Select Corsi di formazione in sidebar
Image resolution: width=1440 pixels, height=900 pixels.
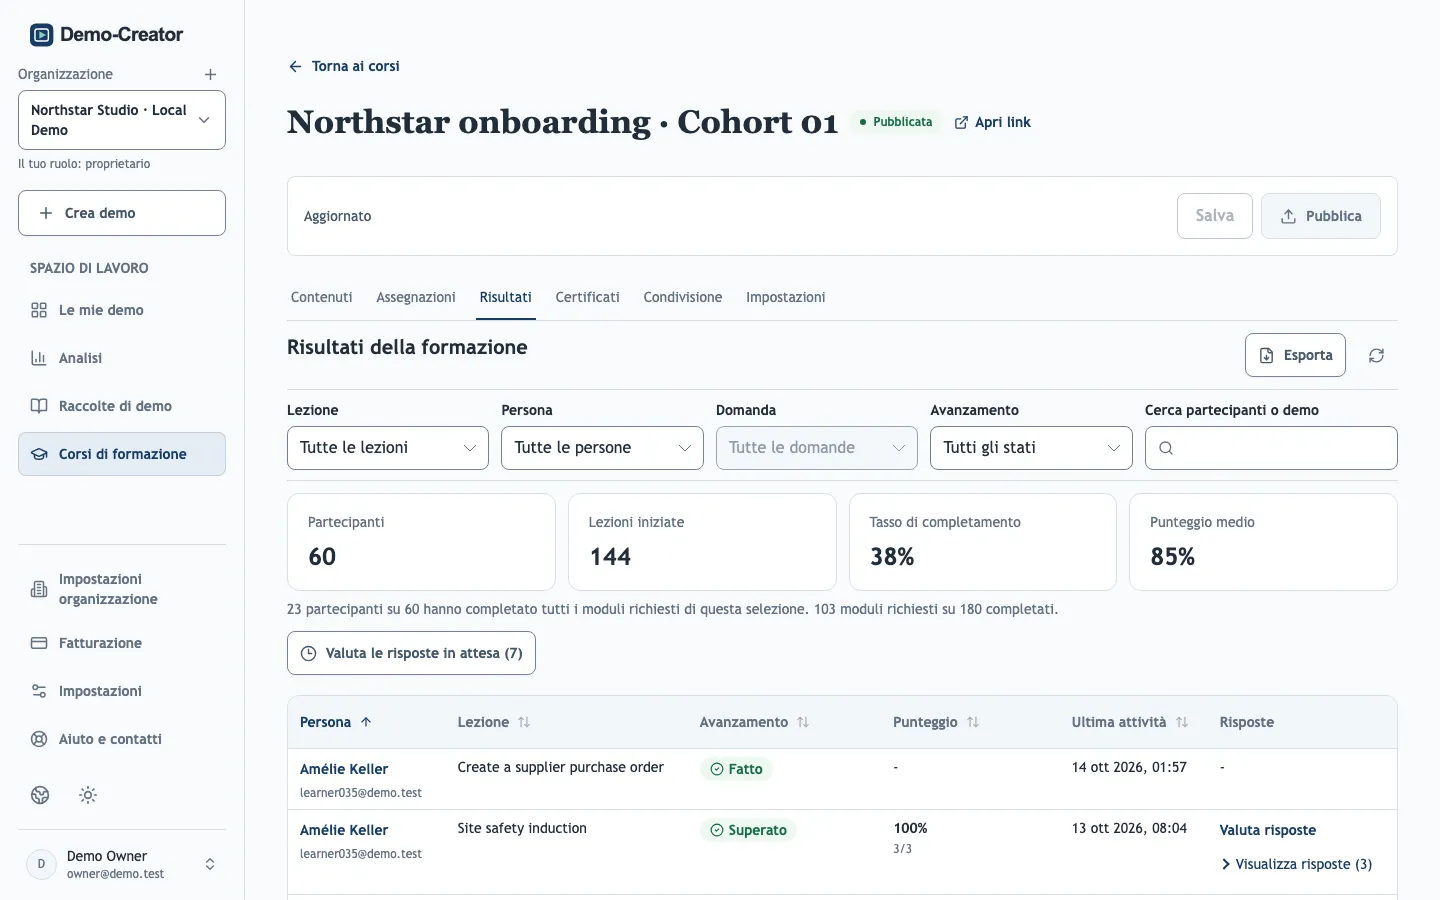[122, 454]
